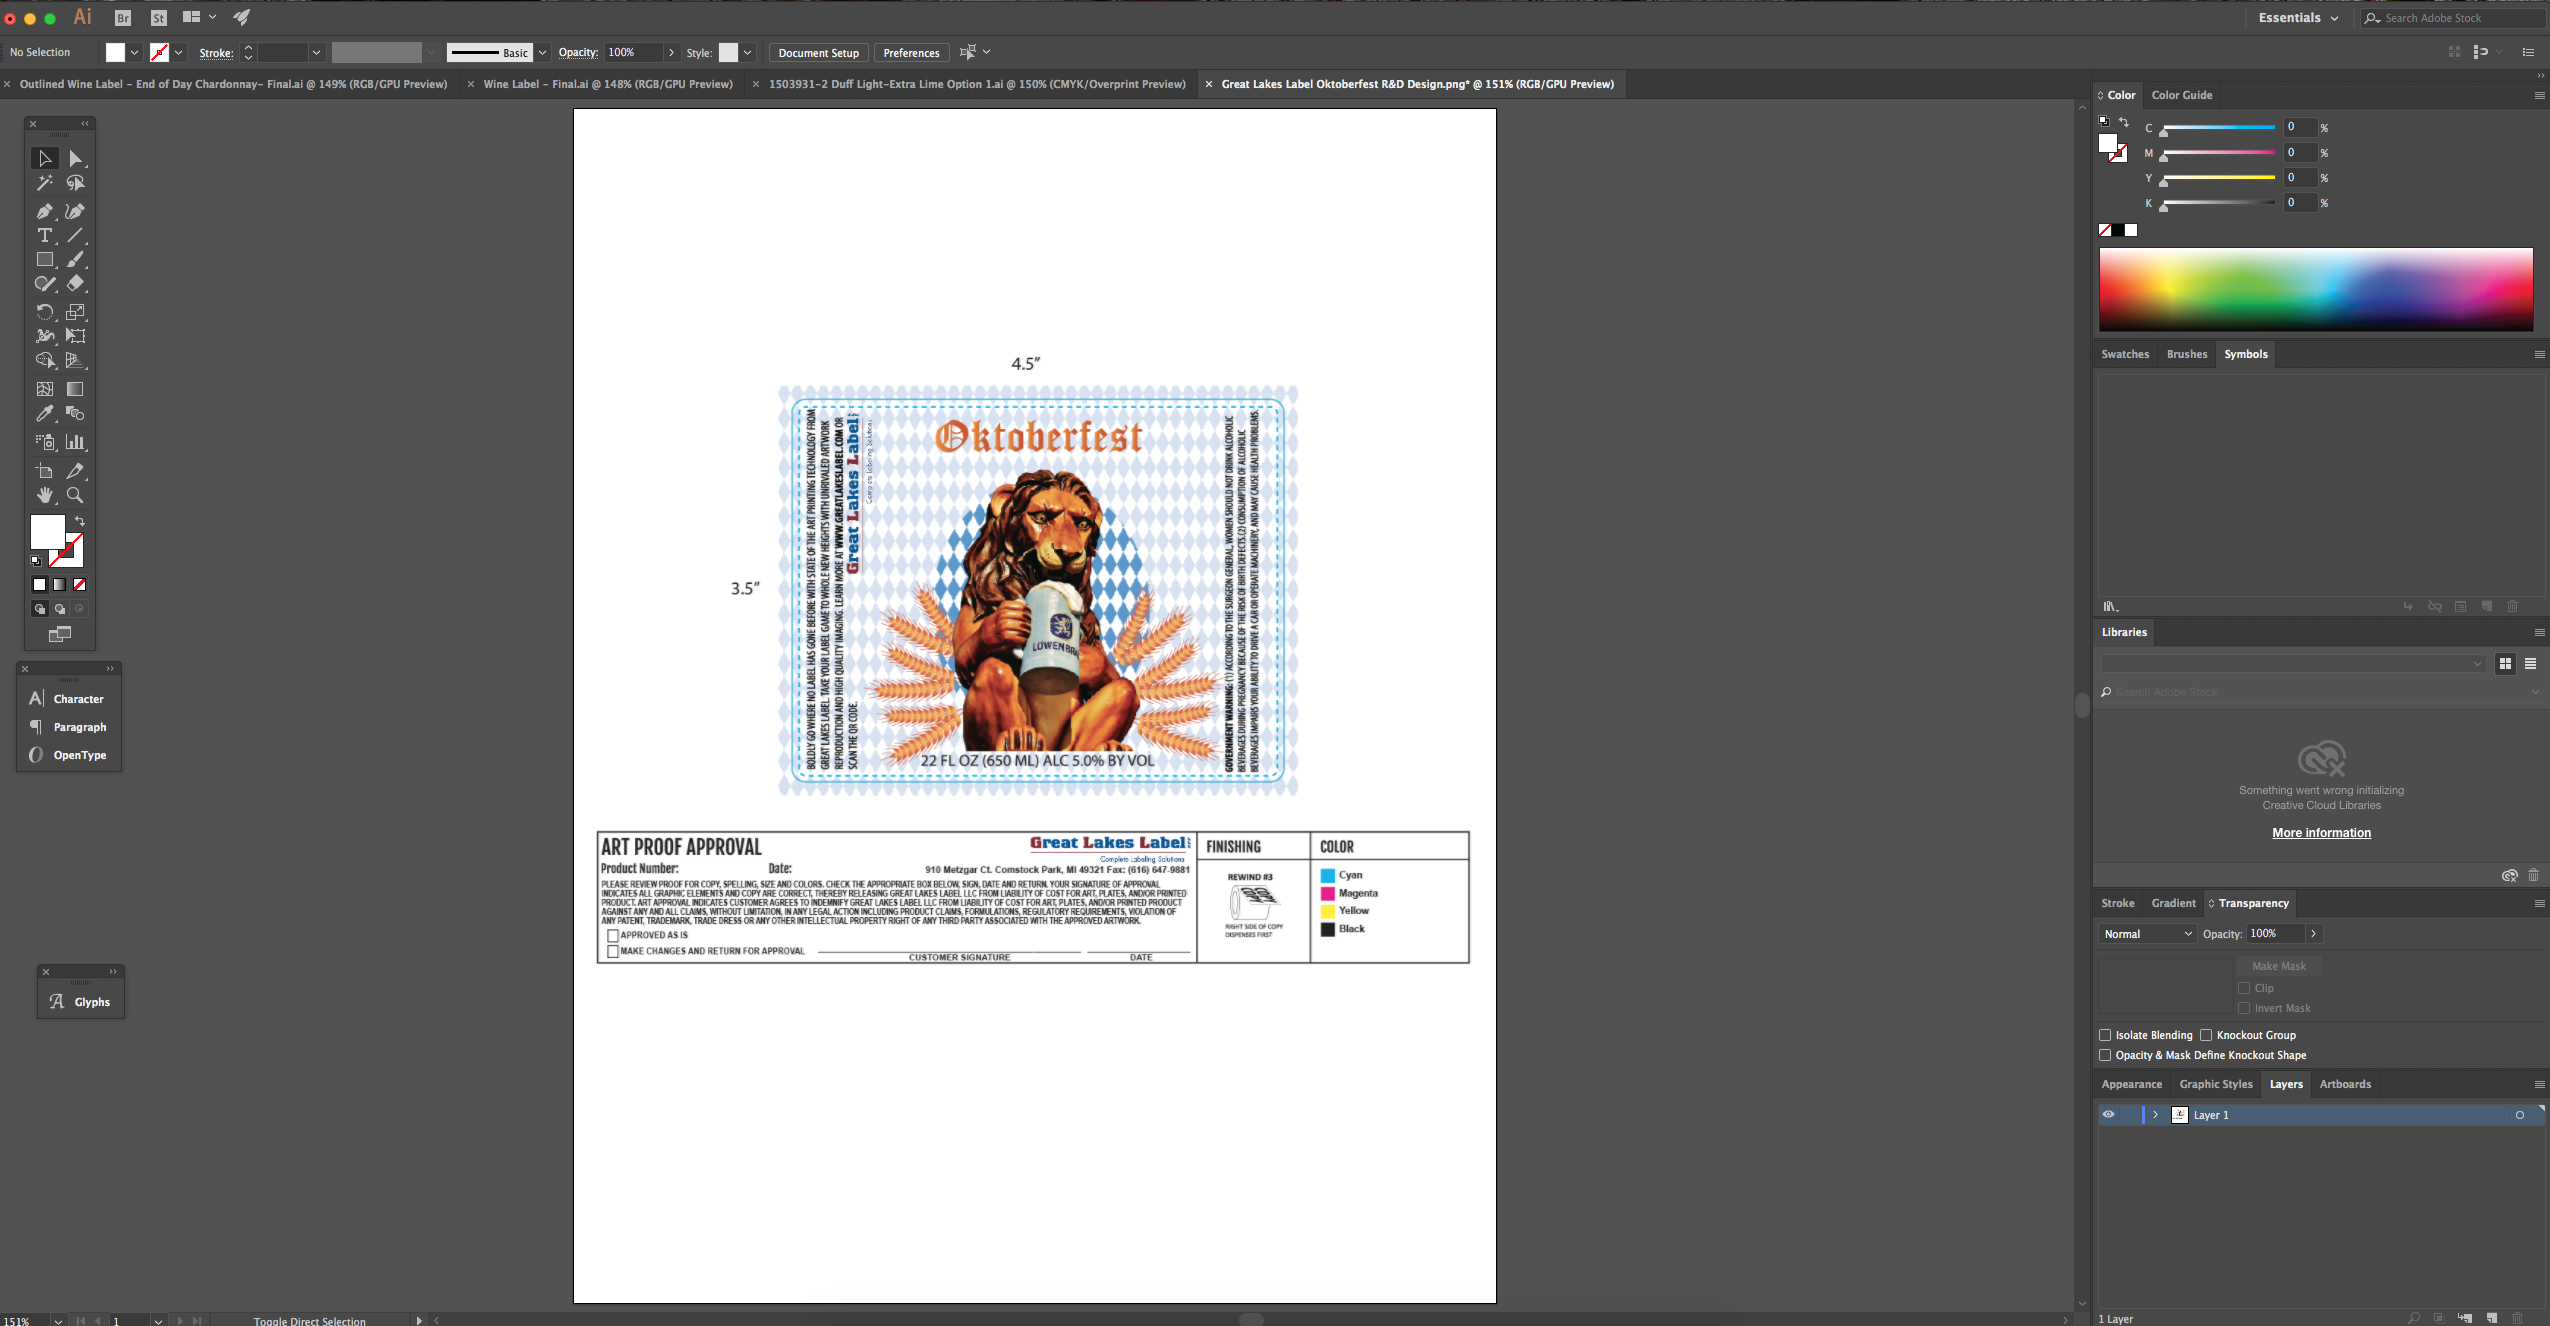This screenshot has width=2550, height=1326.
Task: Select the Type tool
Action: click(44, 236)
